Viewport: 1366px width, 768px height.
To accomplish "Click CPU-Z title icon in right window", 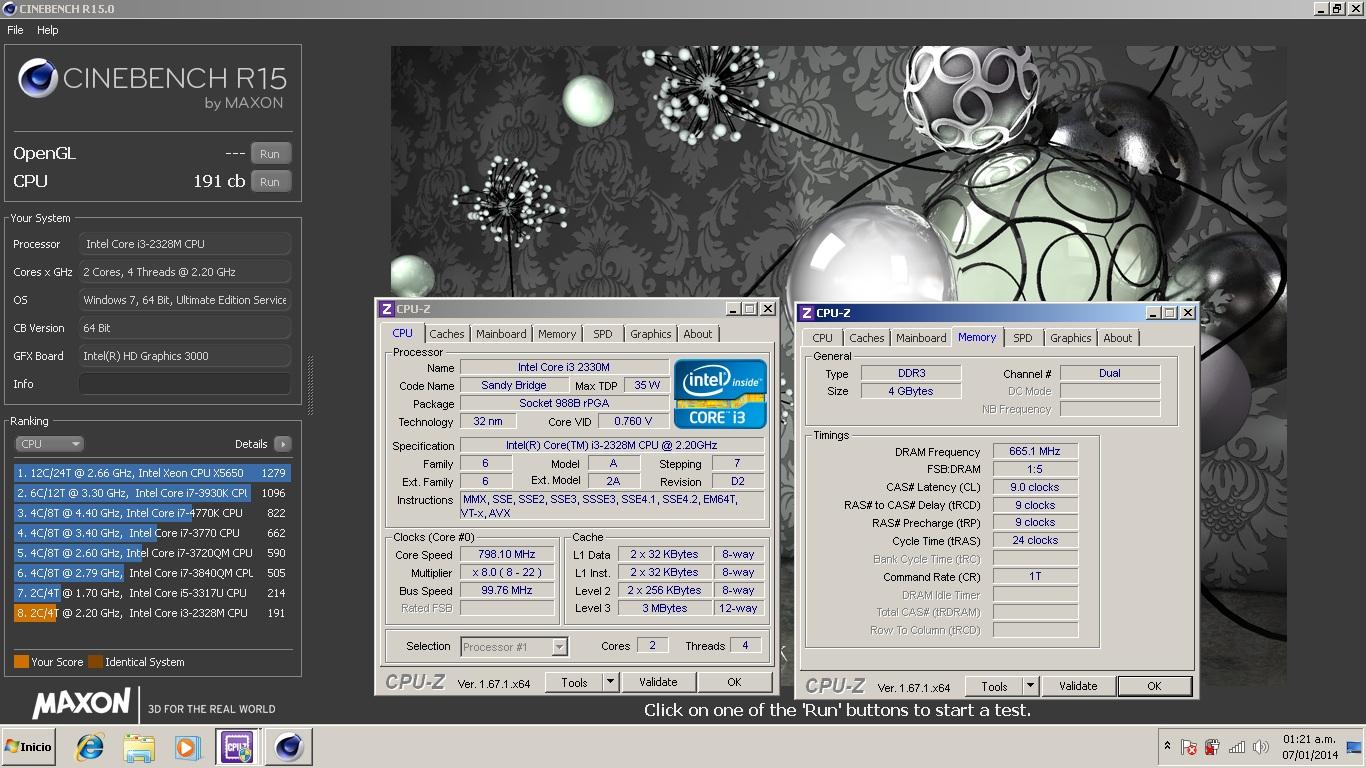I will point(807,313).
